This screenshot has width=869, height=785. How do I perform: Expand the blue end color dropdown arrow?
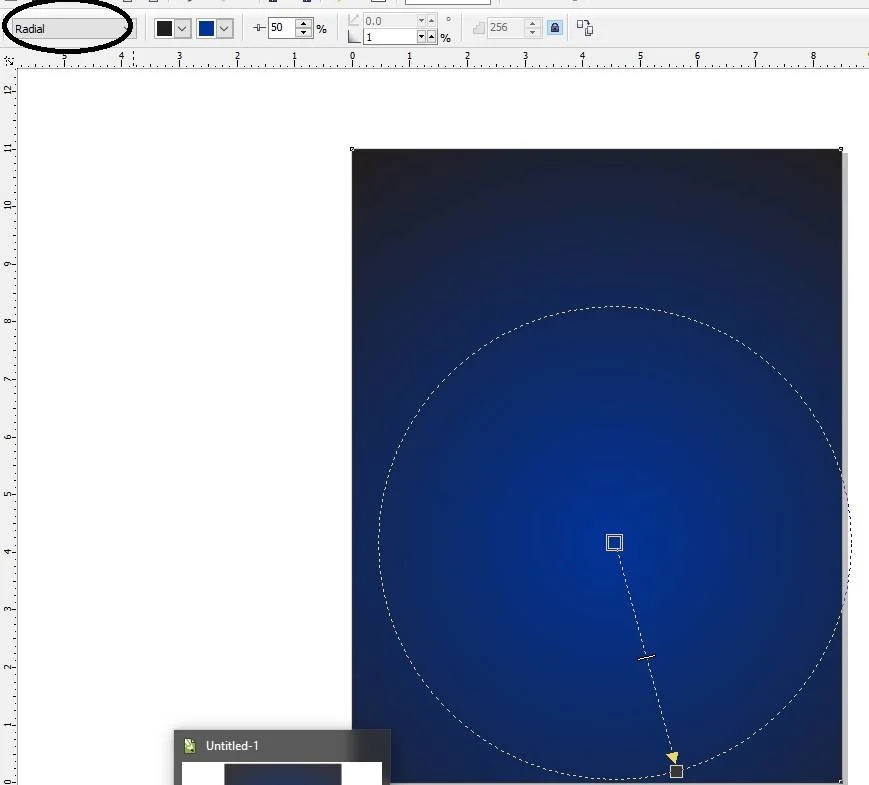(x=224, y=28)
